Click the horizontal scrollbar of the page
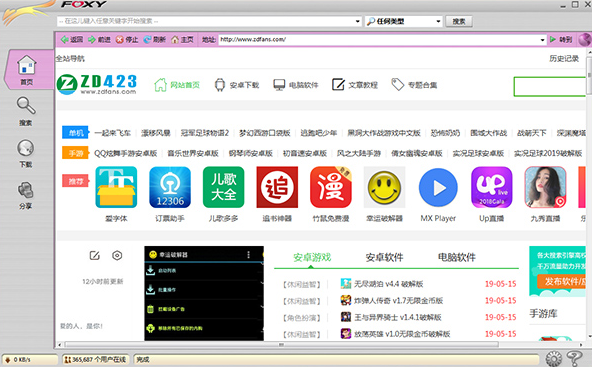Image resolution: width=592 pixels, height=367 pixels. 281,345
